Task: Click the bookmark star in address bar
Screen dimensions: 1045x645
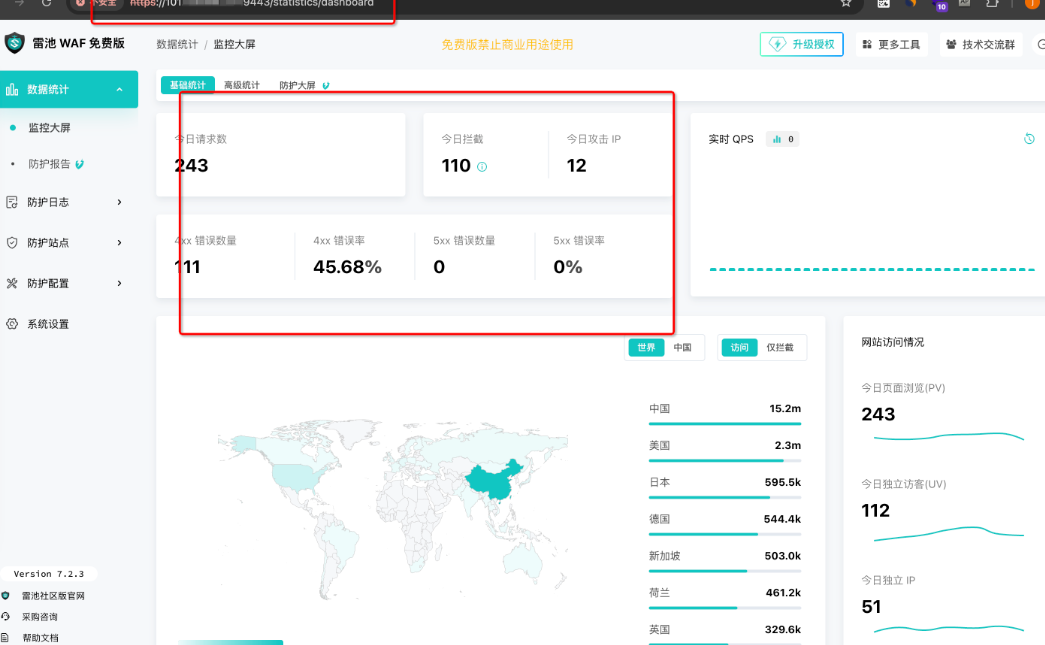Action: pyautogui.click(x=846, y=3)
